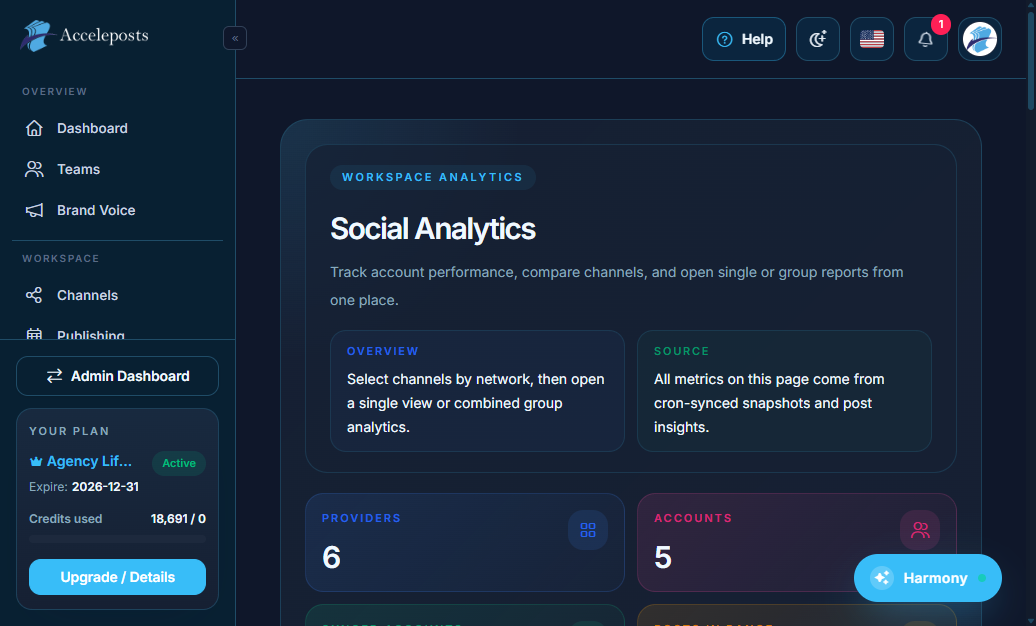This screenshot has width=1036, height=626.
Task: Click the Providers grid icon
Action: pyautogui.click(x=588, y=530)
